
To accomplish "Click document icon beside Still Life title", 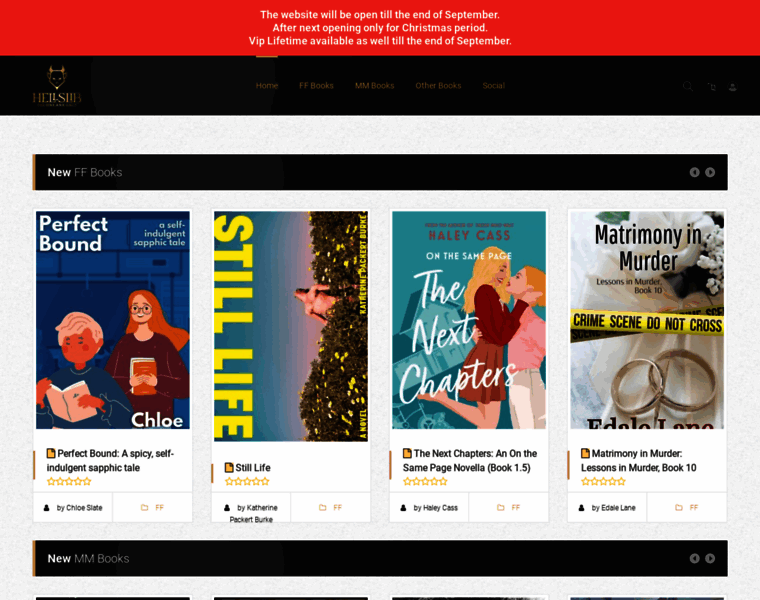I will (x=229, y=467).
